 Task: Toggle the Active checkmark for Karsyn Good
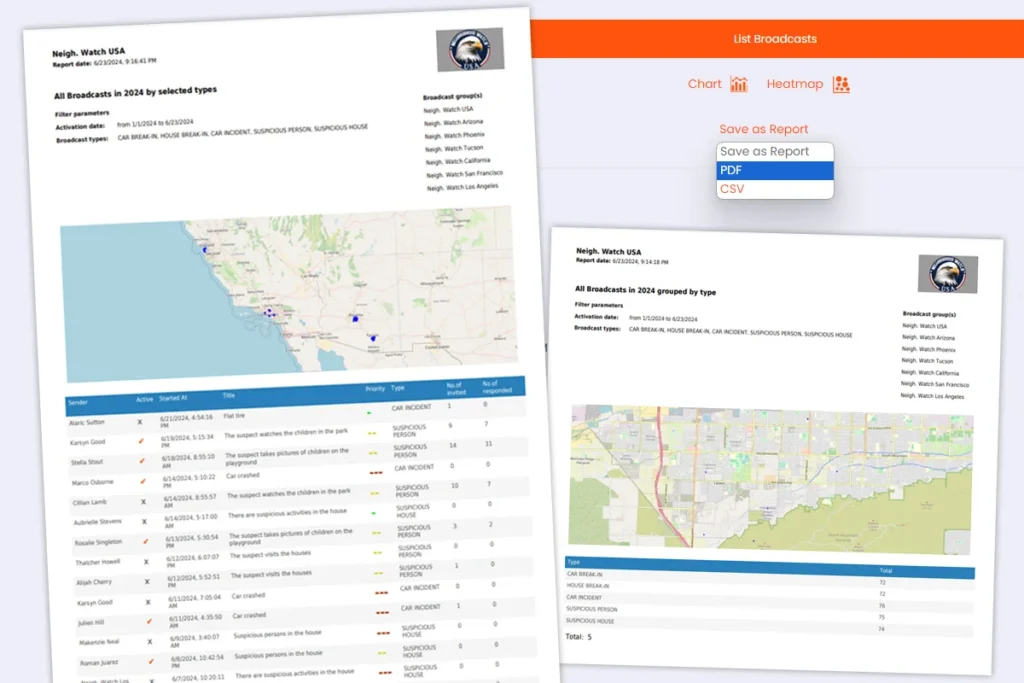[x=141, y=442]
